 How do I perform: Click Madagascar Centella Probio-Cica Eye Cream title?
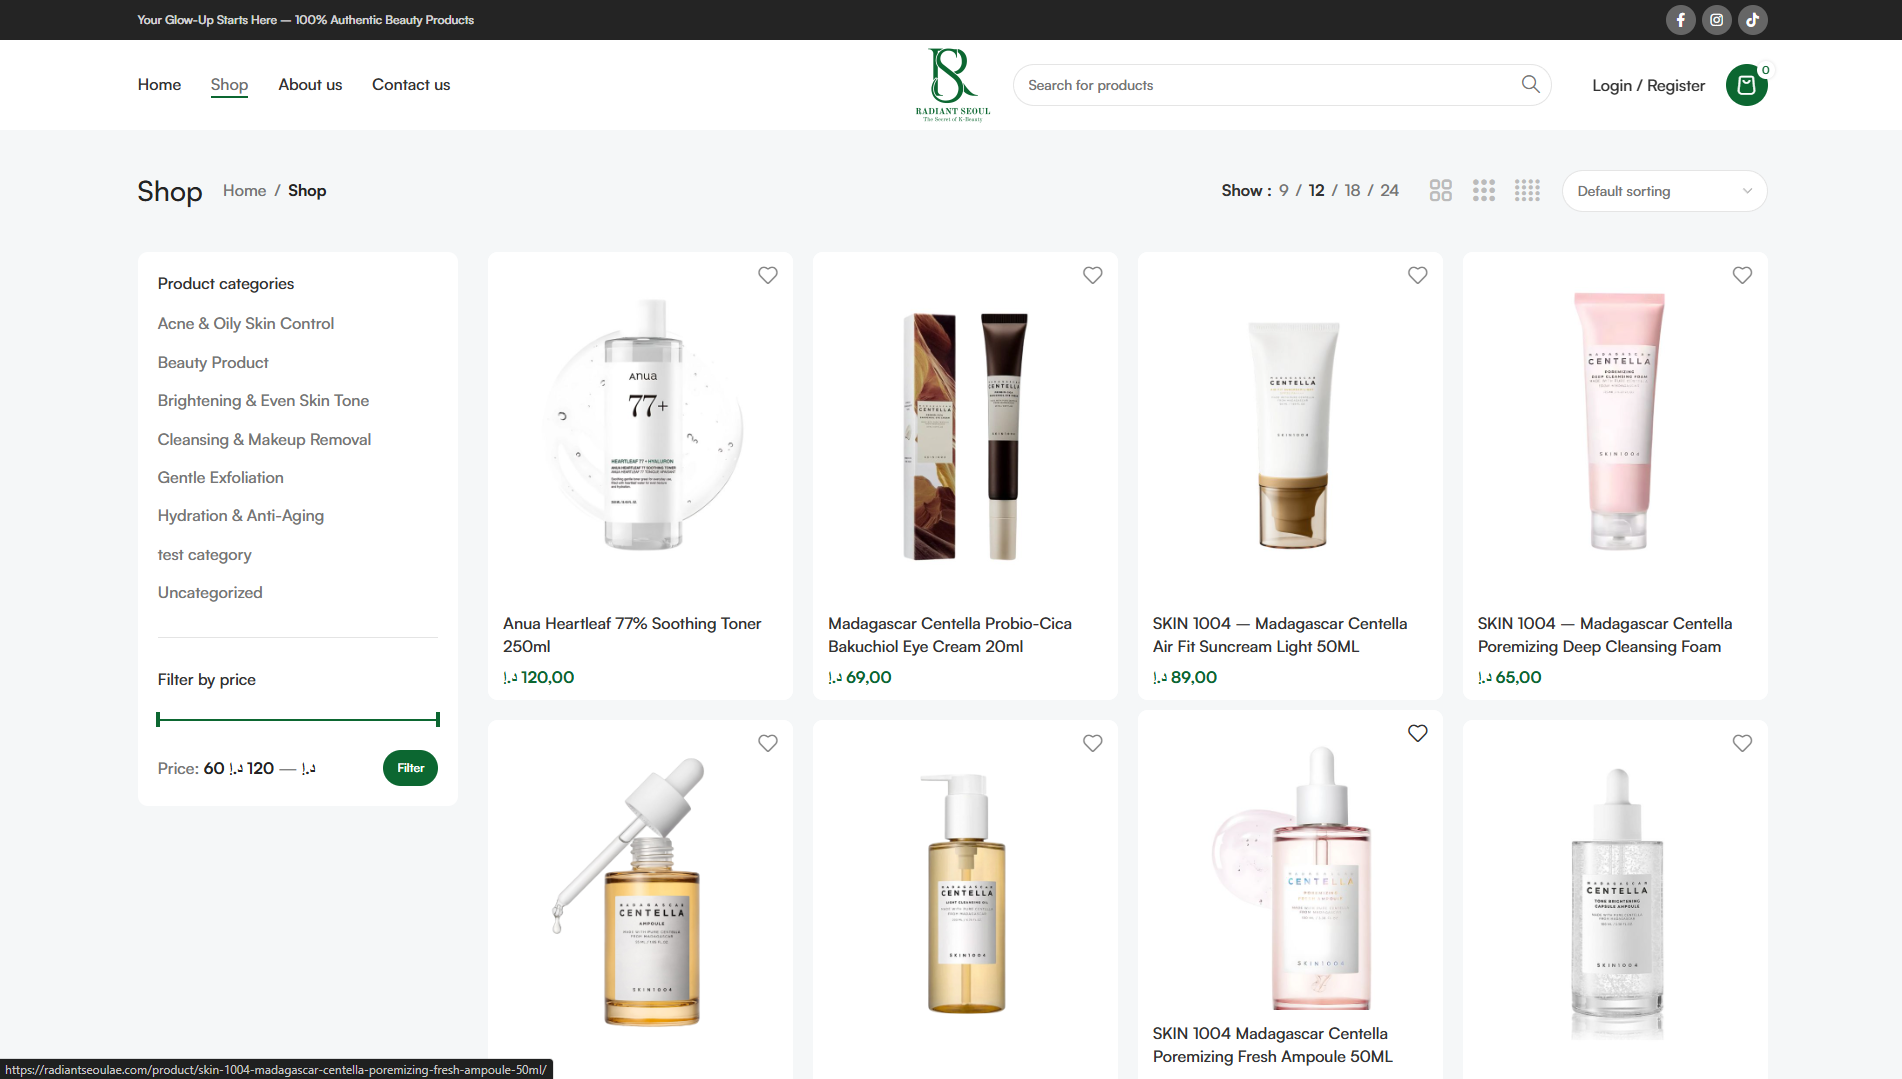click(x=950, y=635)
